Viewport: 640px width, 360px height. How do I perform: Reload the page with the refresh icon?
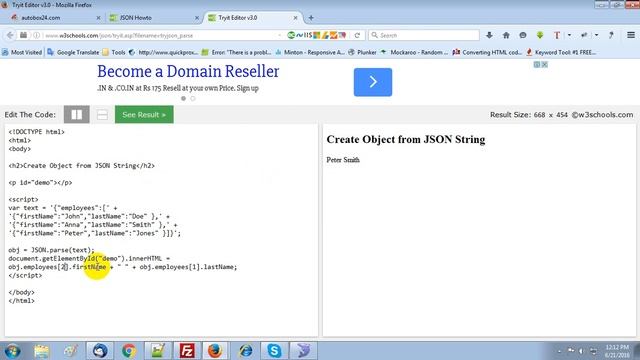coord(357,36)
